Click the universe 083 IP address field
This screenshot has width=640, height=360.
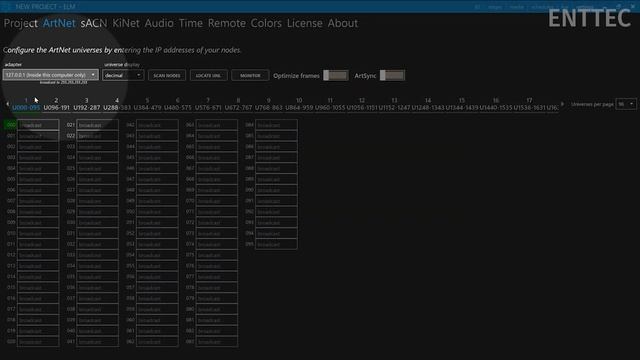[217, 342]
